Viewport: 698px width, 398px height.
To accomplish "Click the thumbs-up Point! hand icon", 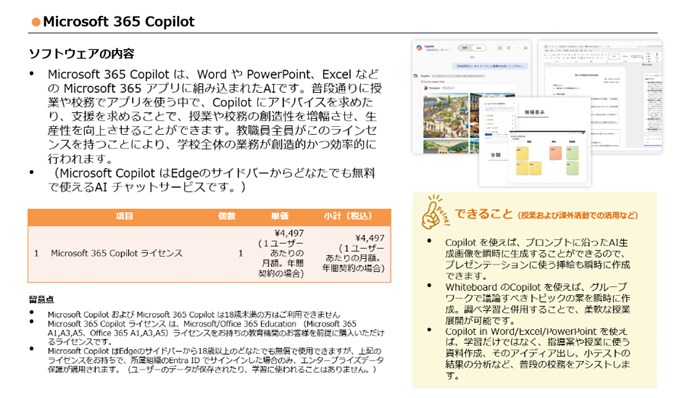I will [434, 212].
